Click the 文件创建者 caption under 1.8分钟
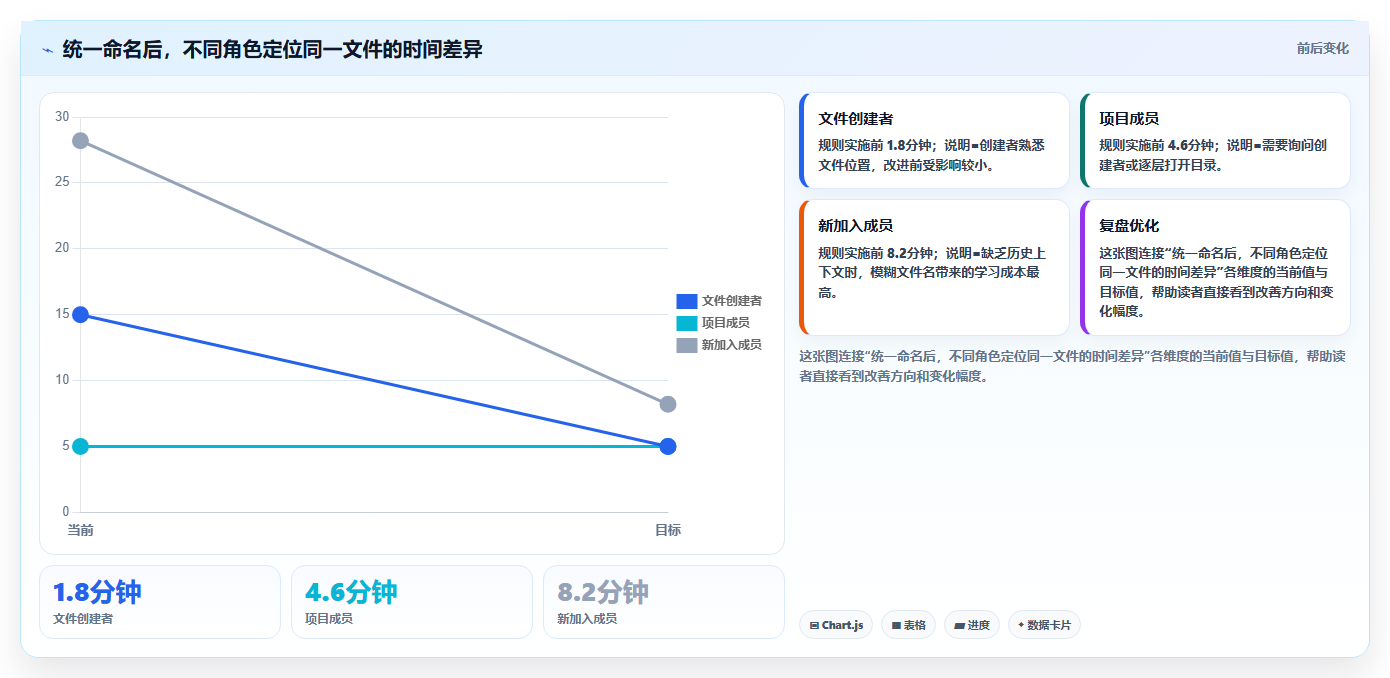1390x678 pixels. (x=83, y=619)
